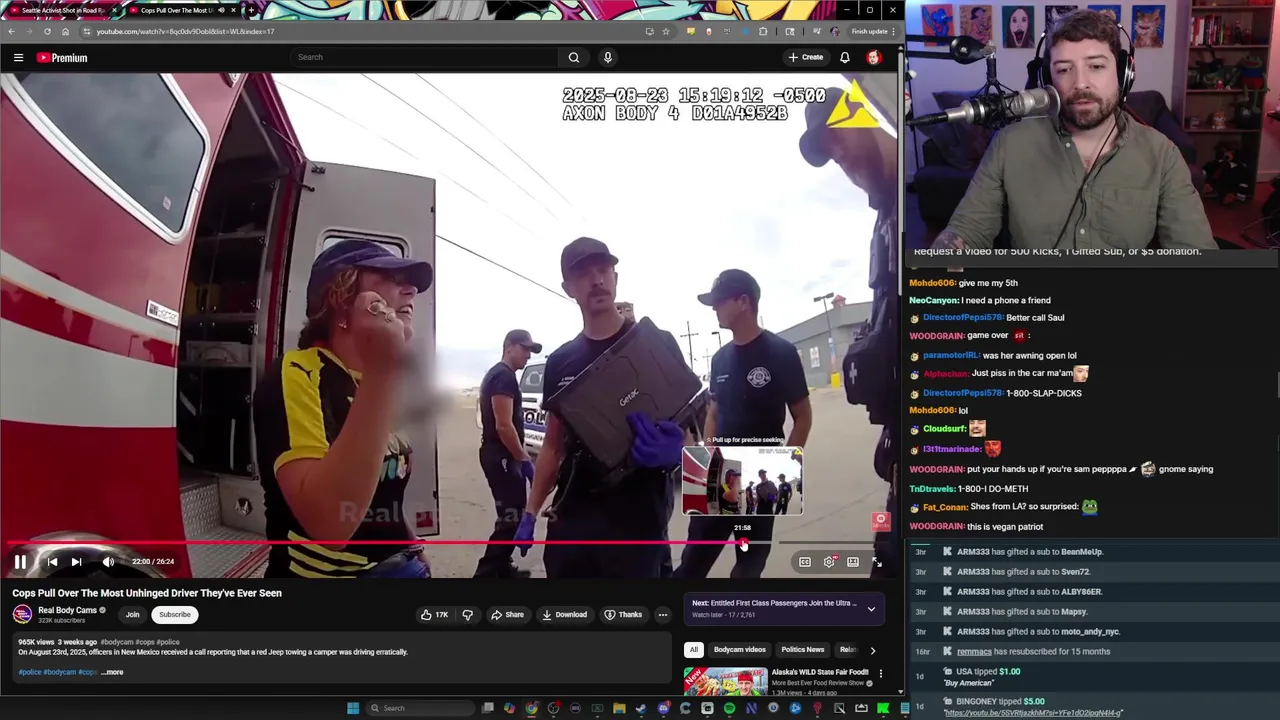This screenshot has height=720, width=1280.
Task: Click the Windows Start button
Action: tap(353, 708)
